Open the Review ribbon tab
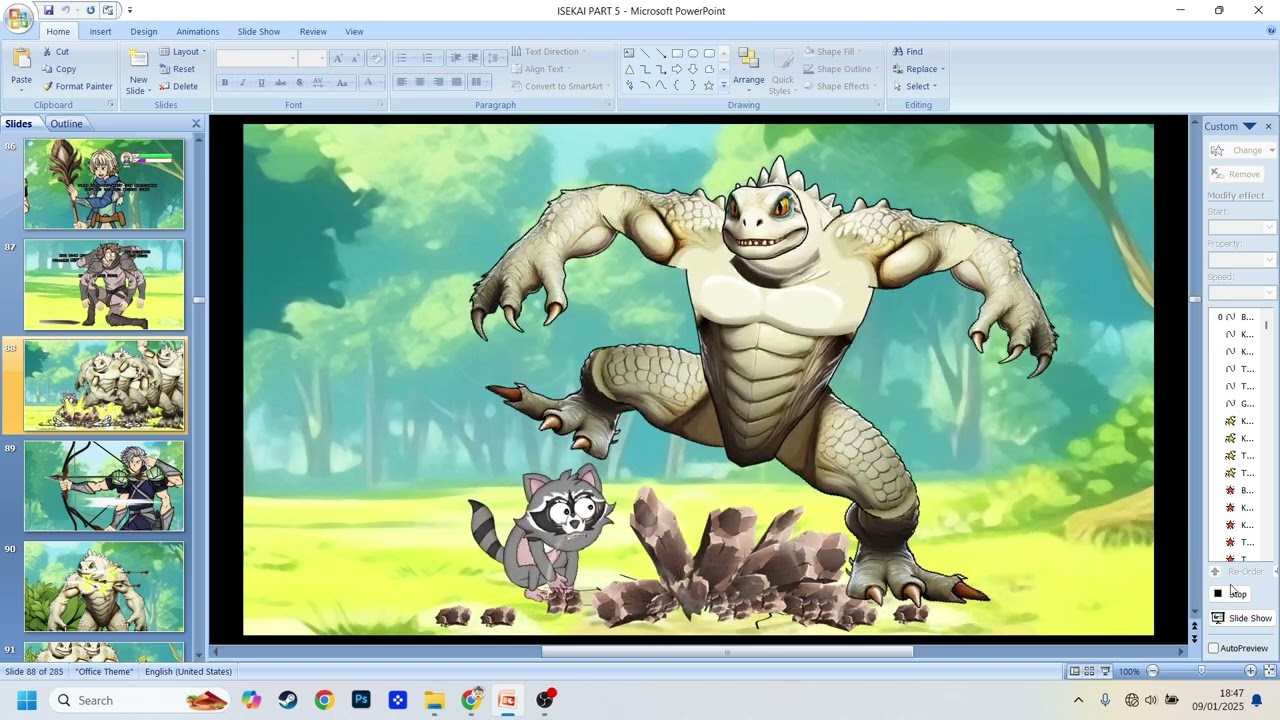The width and height of the screenshot is (1280, 720). [x=313, y=32]
